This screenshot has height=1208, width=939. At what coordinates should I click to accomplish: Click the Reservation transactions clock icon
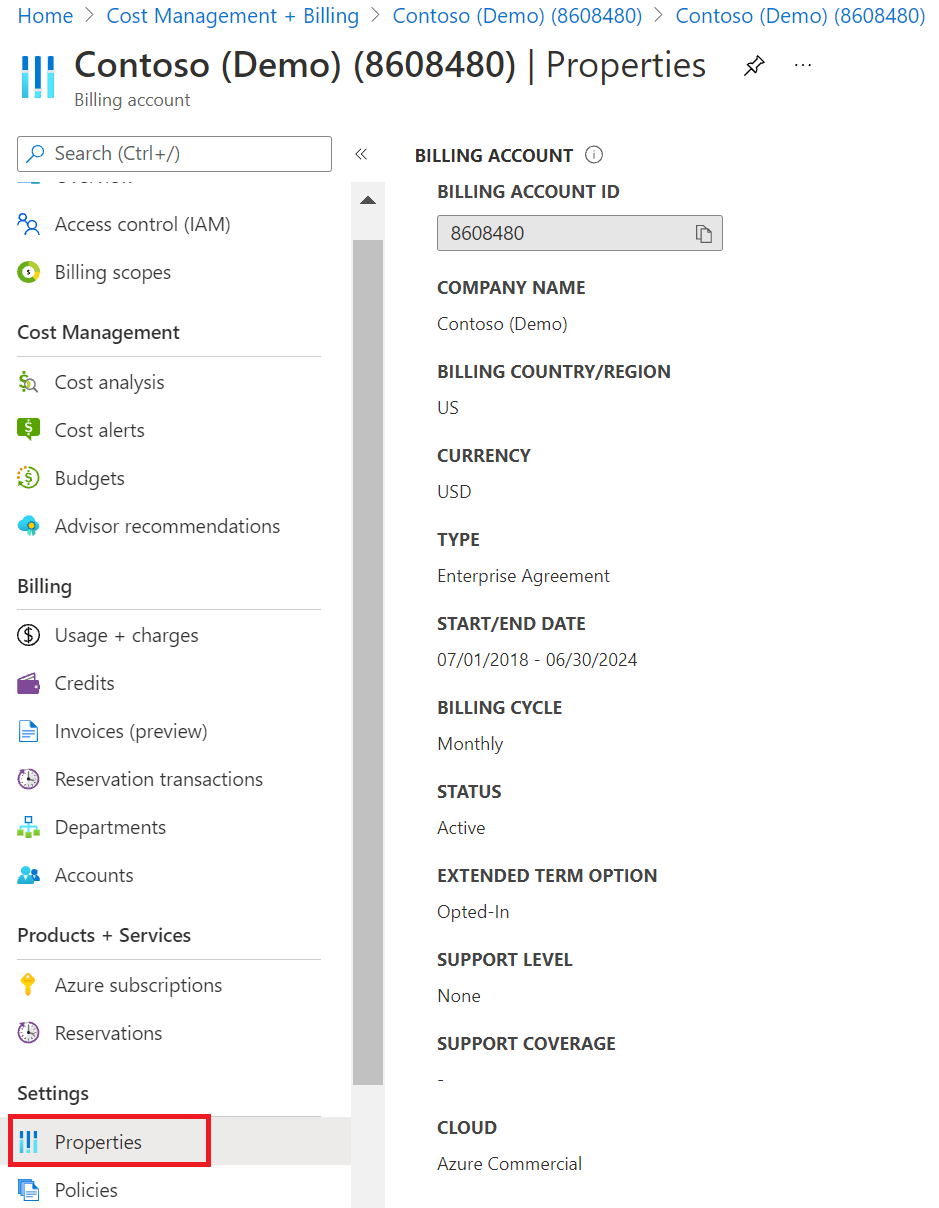coord(29,779)
